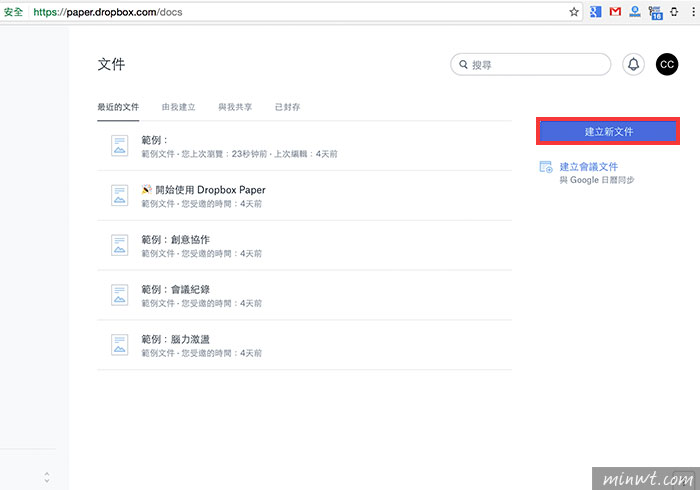Click the 您上次瀏覽:23秒鐘前 details line

239,154
